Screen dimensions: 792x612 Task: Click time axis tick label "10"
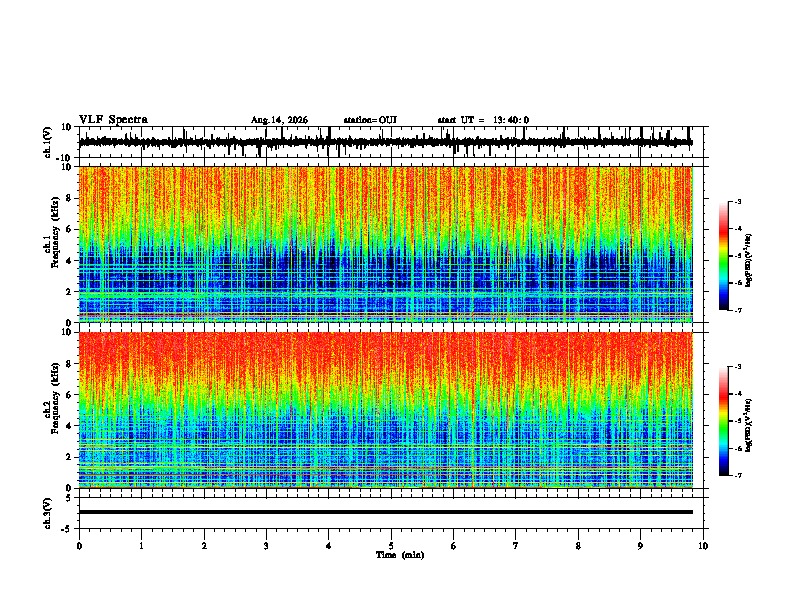(x=703, y=546)
